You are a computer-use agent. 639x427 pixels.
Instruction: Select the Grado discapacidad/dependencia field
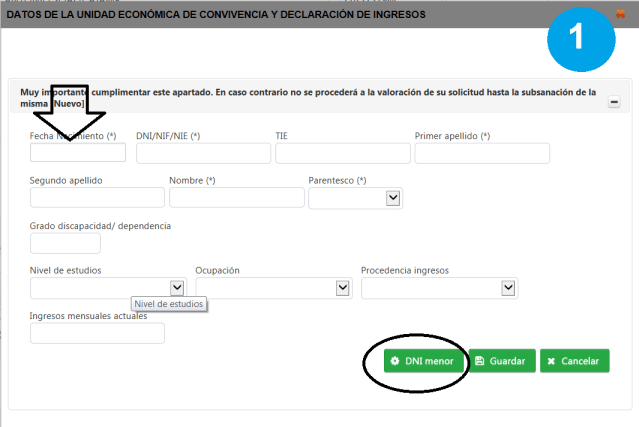(65, 243)
